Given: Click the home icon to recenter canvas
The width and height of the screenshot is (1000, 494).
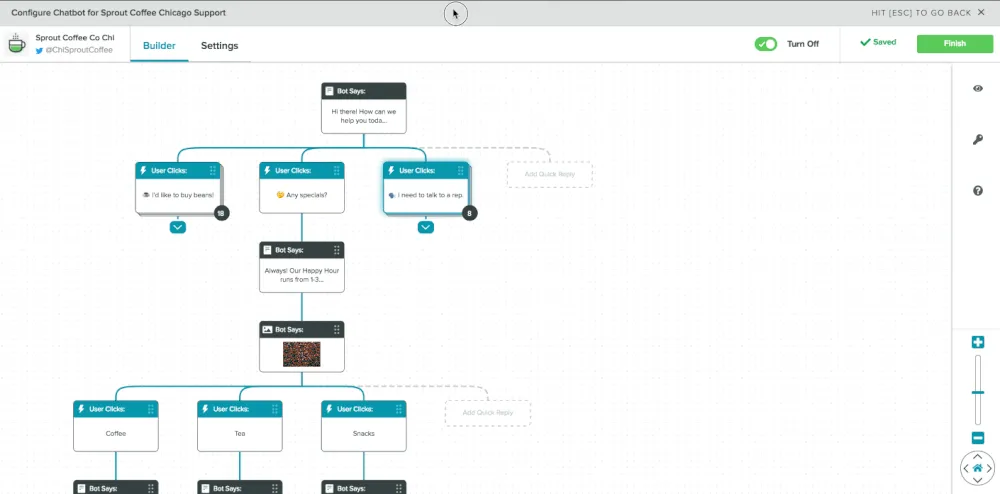Looking at the screenshot, I should pos(978,469).
